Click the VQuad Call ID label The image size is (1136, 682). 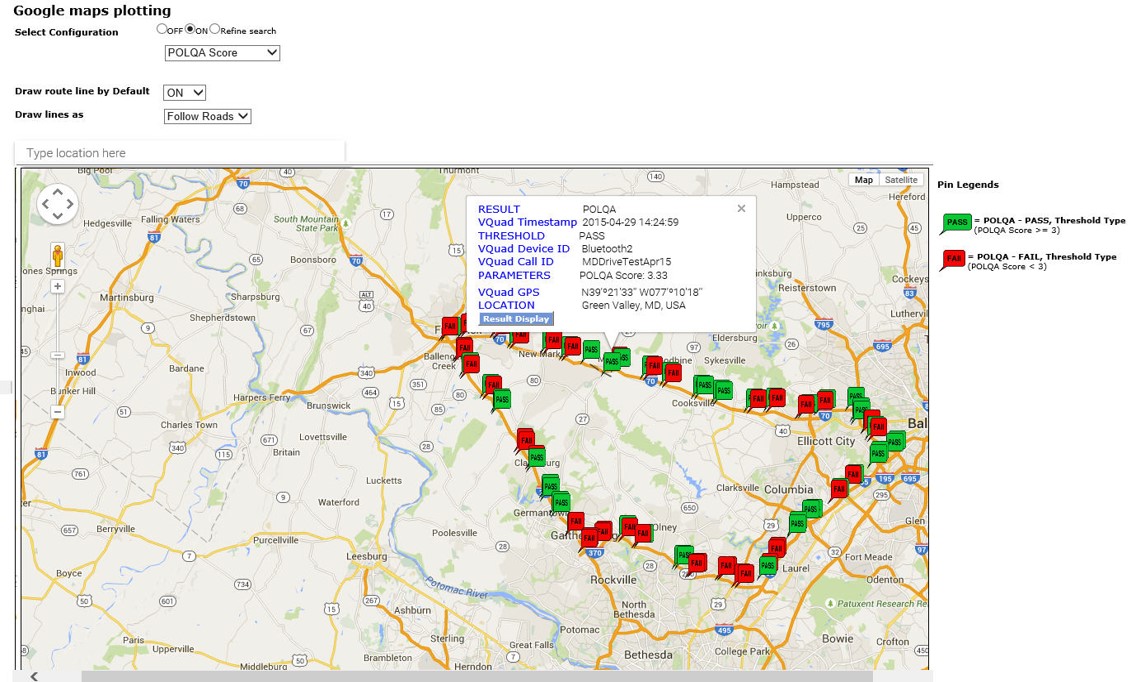click(516, 262)
